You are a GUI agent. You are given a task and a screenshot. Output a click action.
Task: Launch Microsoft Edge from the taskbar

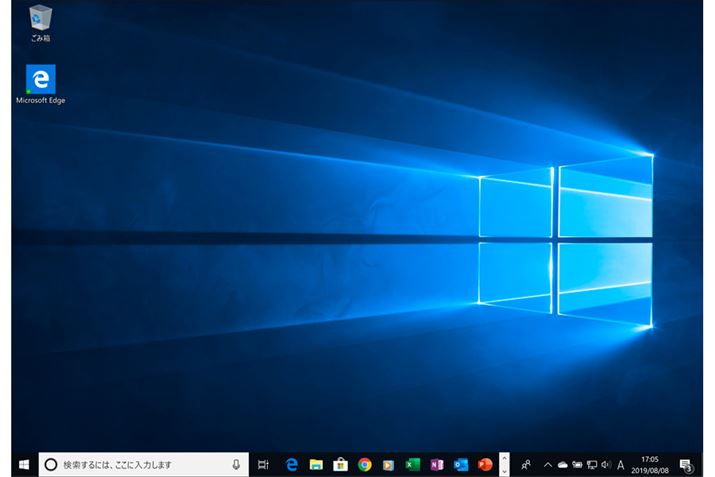pos(292,464)
